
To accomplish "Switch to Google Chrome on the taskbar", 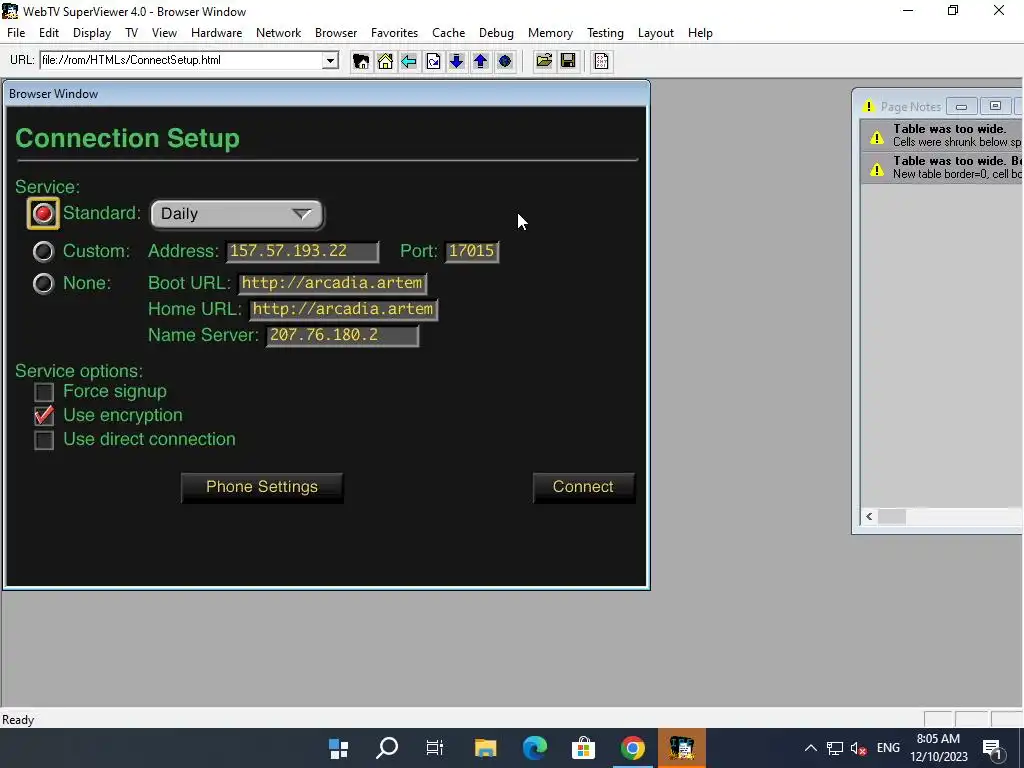I will coord(632,748).
